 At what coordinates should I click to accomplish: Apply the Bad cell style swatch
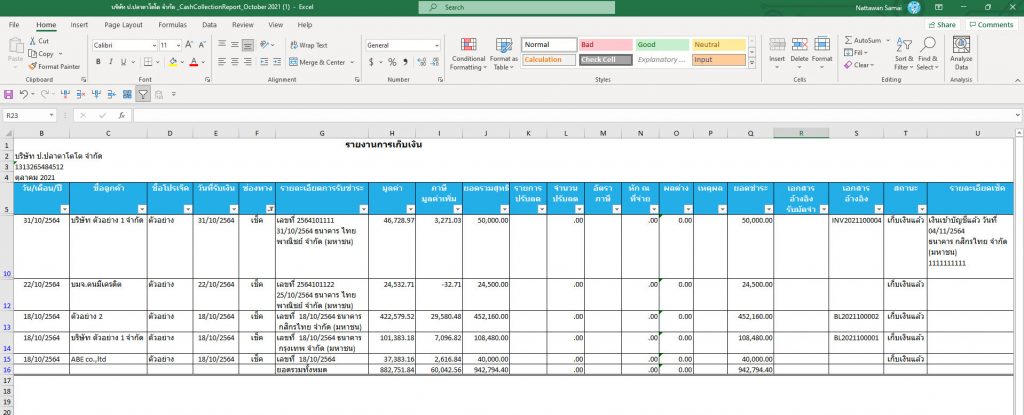(x=604, y=45)
